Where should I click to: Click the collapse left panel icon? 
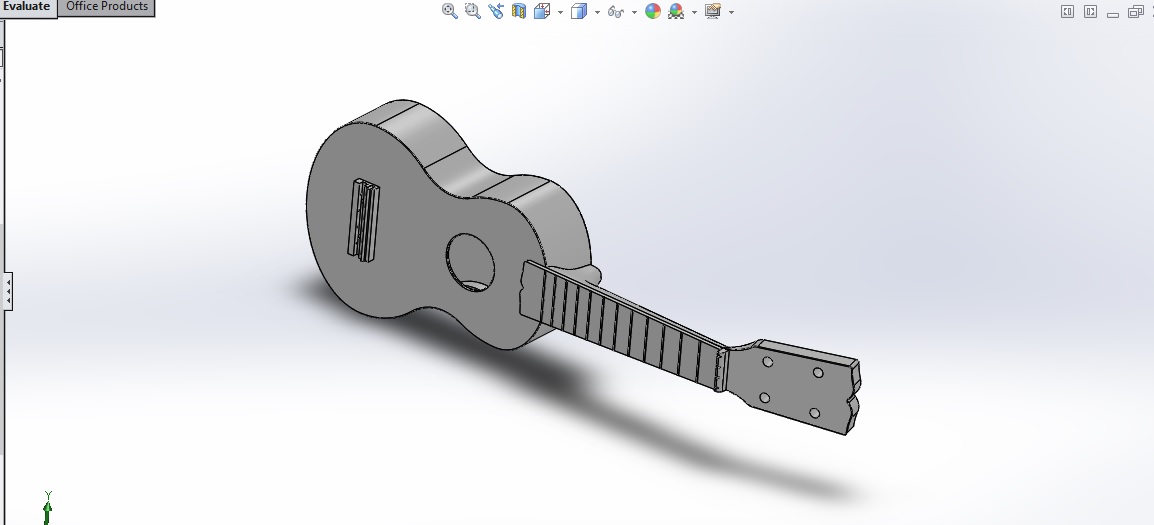coord(1067,11)
